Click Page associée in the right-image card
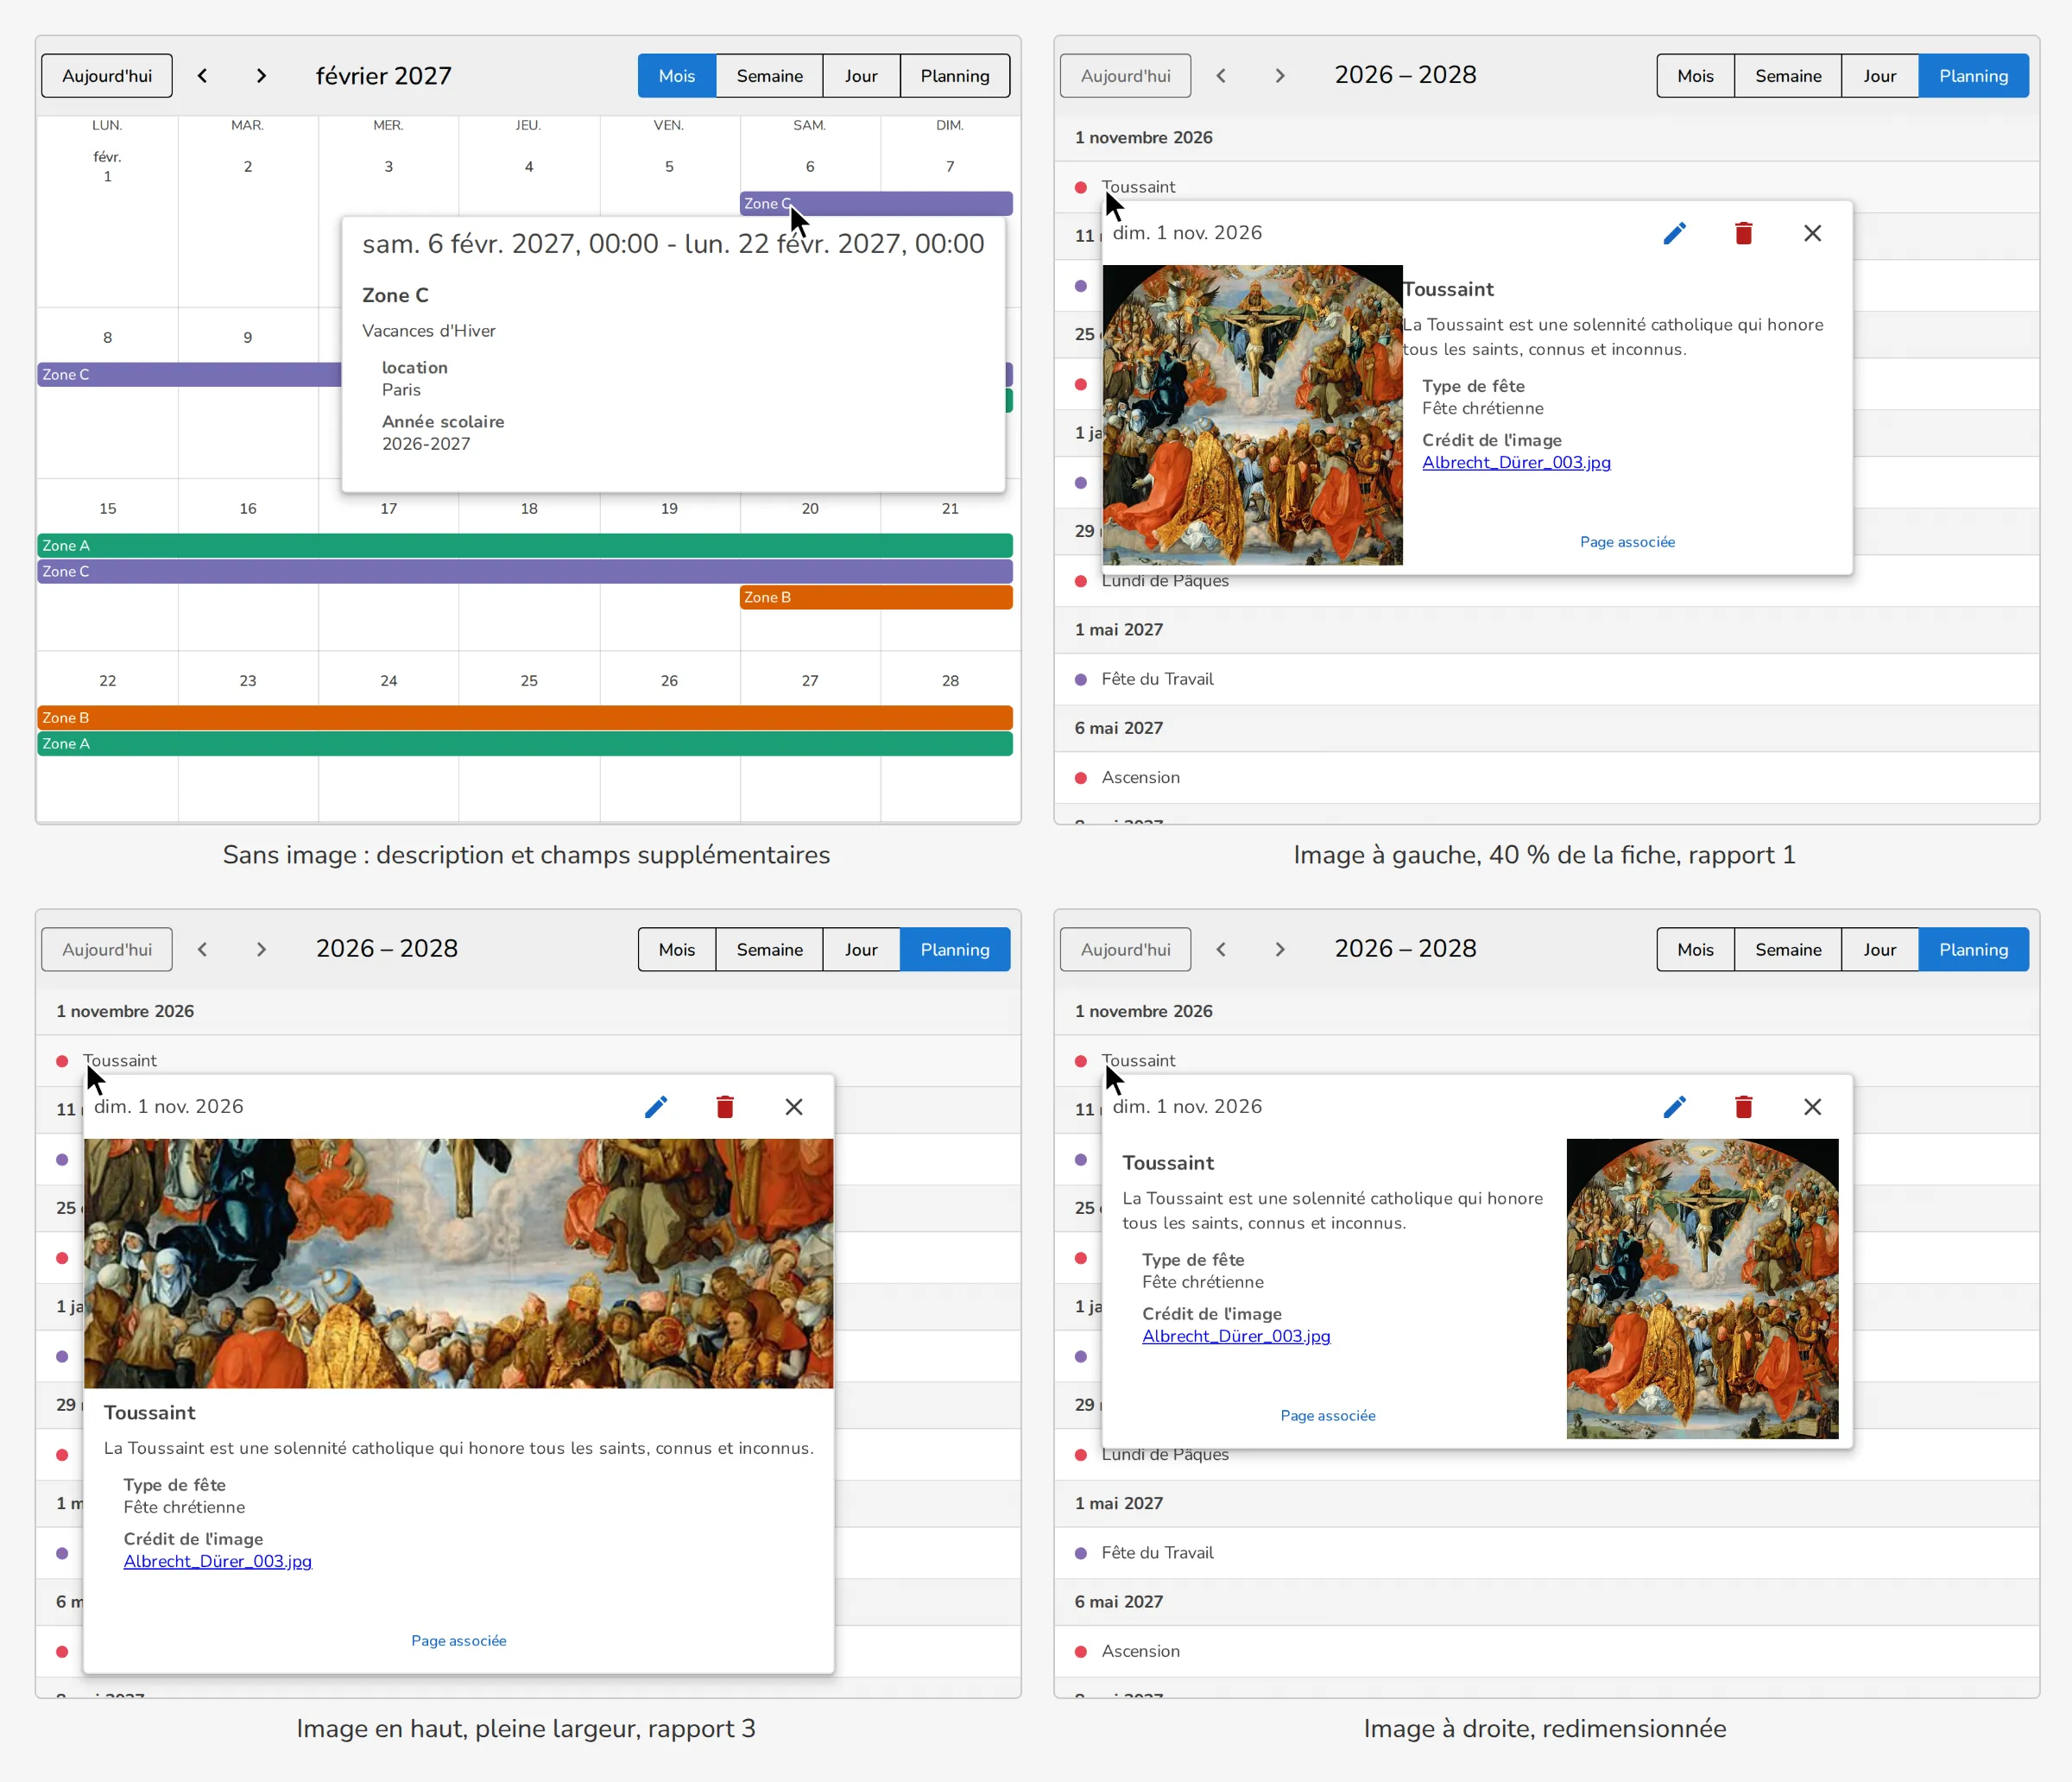This screenshot has height=1782, width=2072. (1328, 1416)
